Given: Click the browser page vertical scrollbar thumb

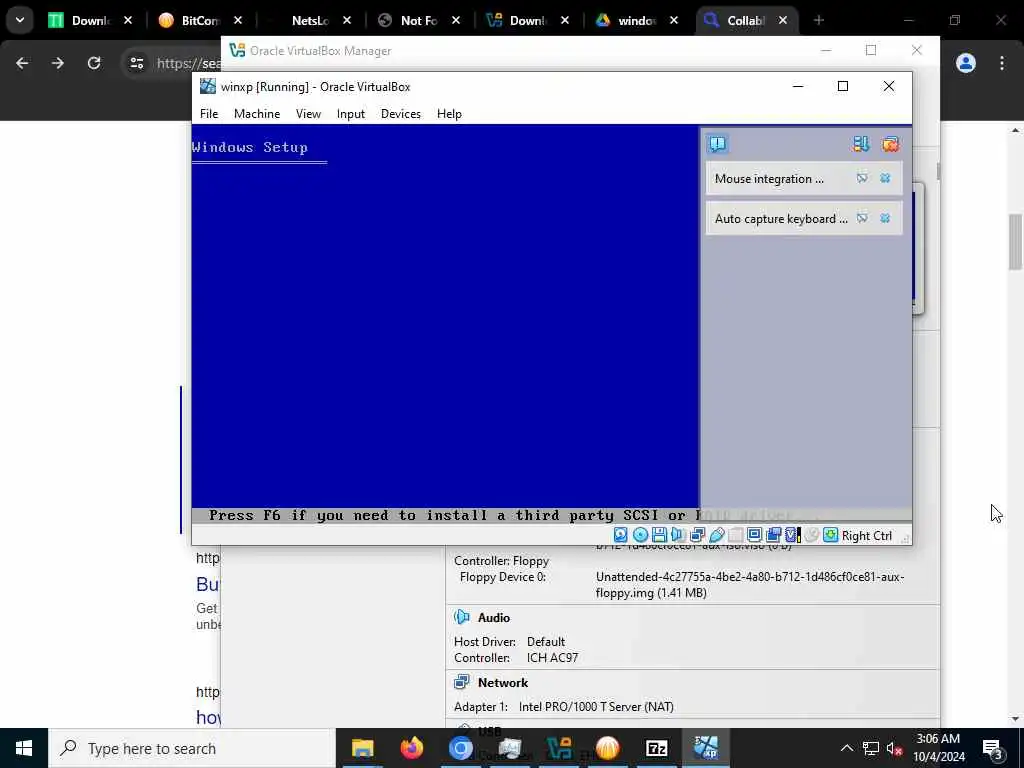Looking at the screenshot, I should pyautogui.click(x=1015, y=241).
